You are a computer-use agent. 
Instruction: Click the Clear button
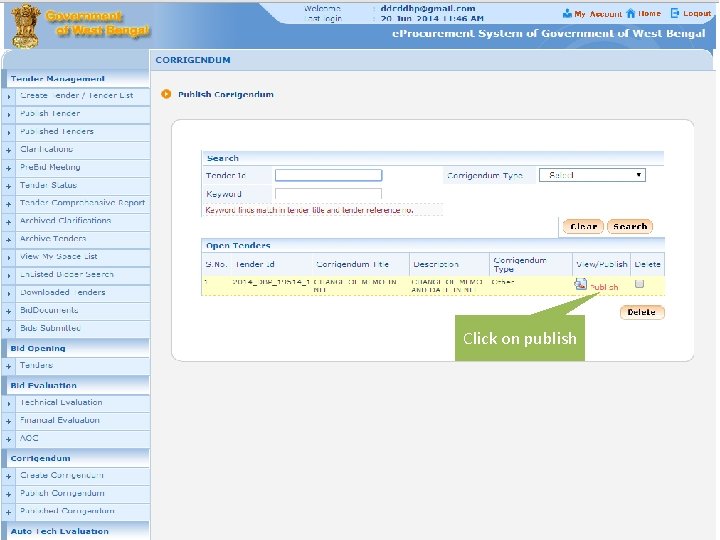pos(583,226)
